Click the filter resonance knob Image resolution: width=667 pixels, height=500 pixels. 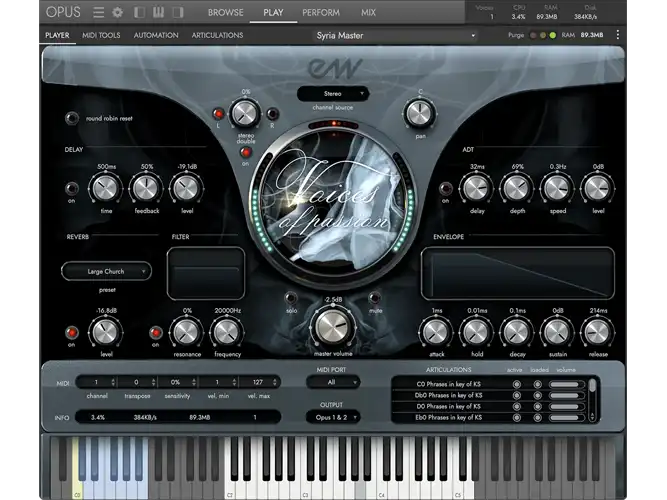[186, 332]
